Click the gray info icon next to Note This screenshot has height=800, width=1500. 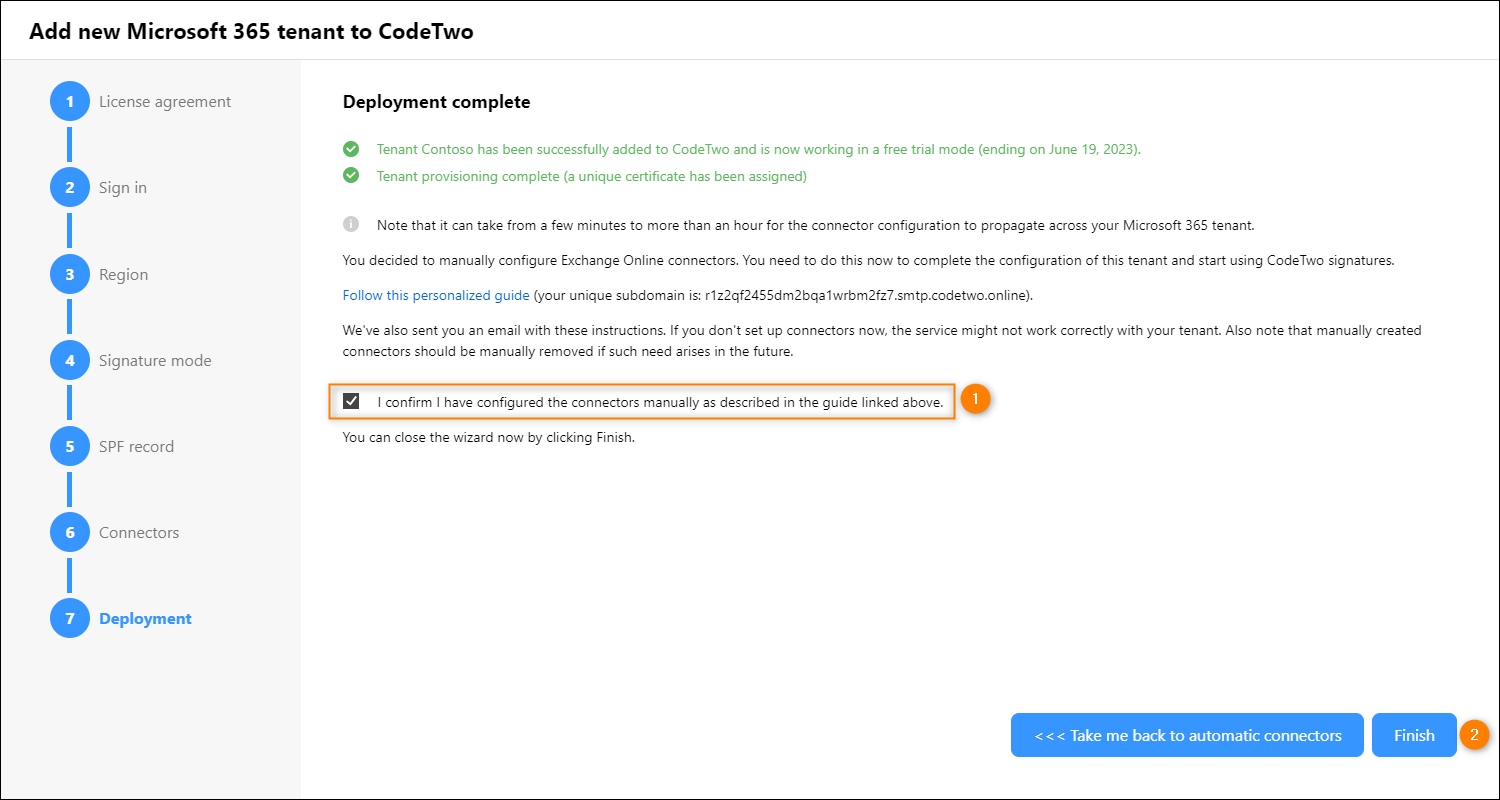coord(351,224)
